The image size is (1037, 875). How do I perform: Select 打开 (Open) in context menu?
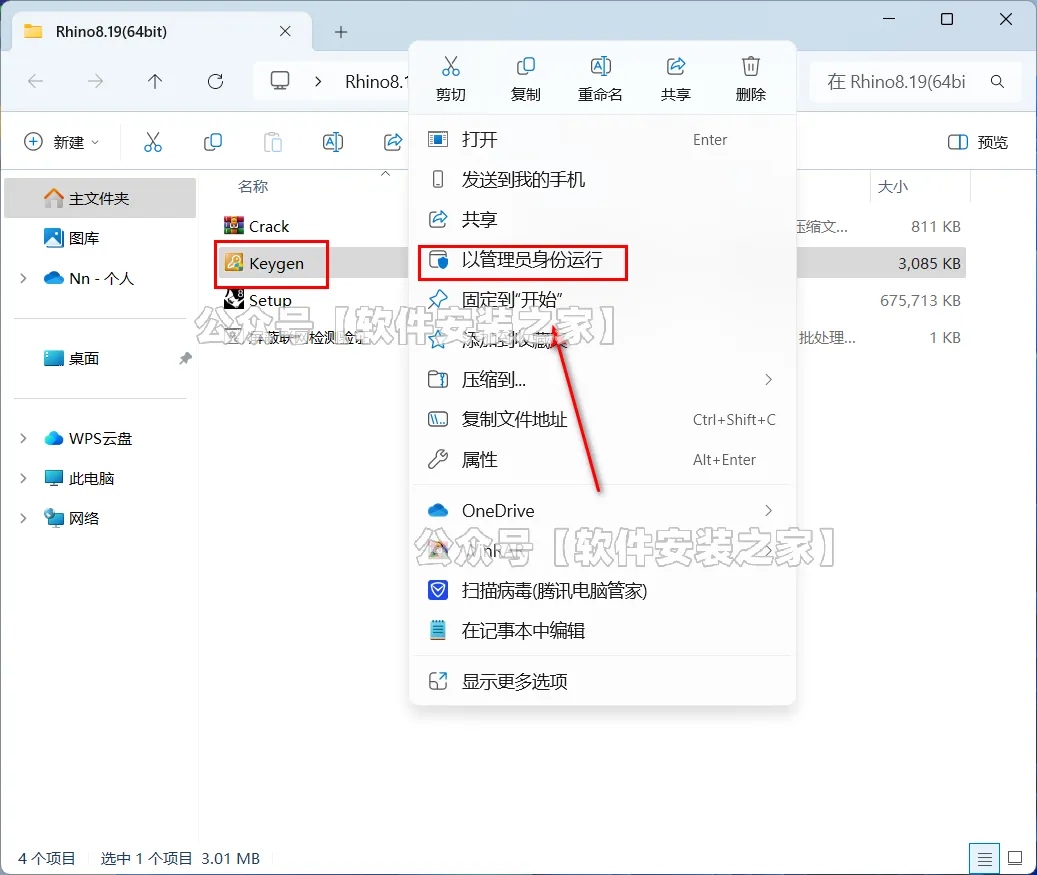602,140
